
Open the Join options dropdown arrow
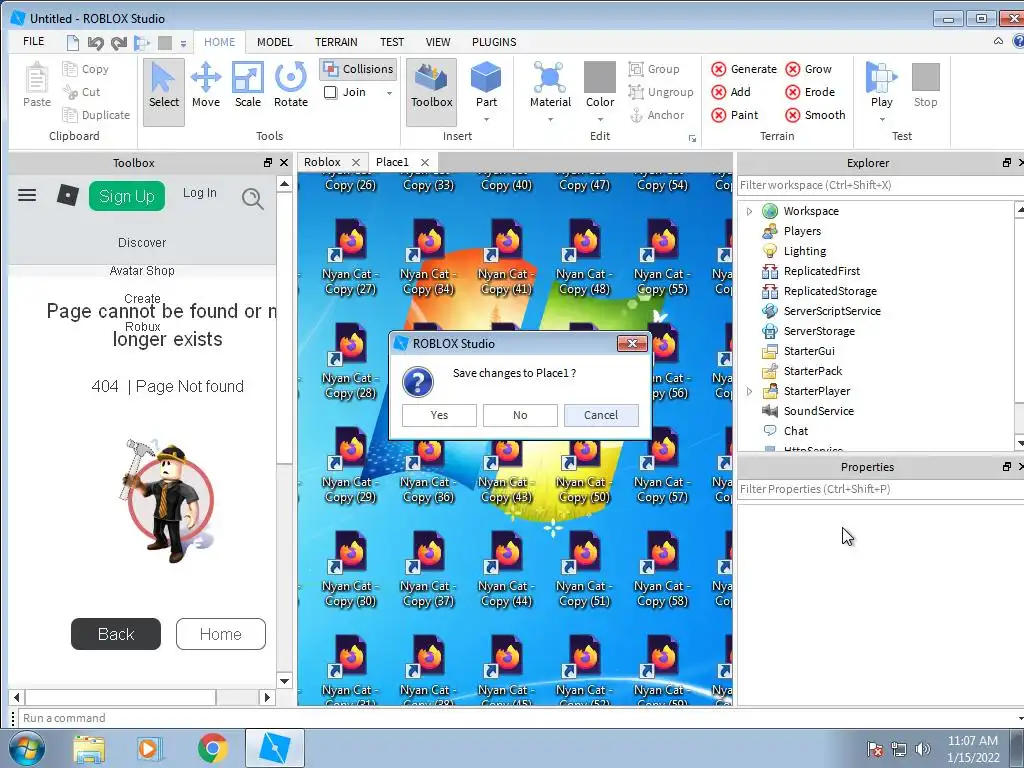[x=389, y=93]
